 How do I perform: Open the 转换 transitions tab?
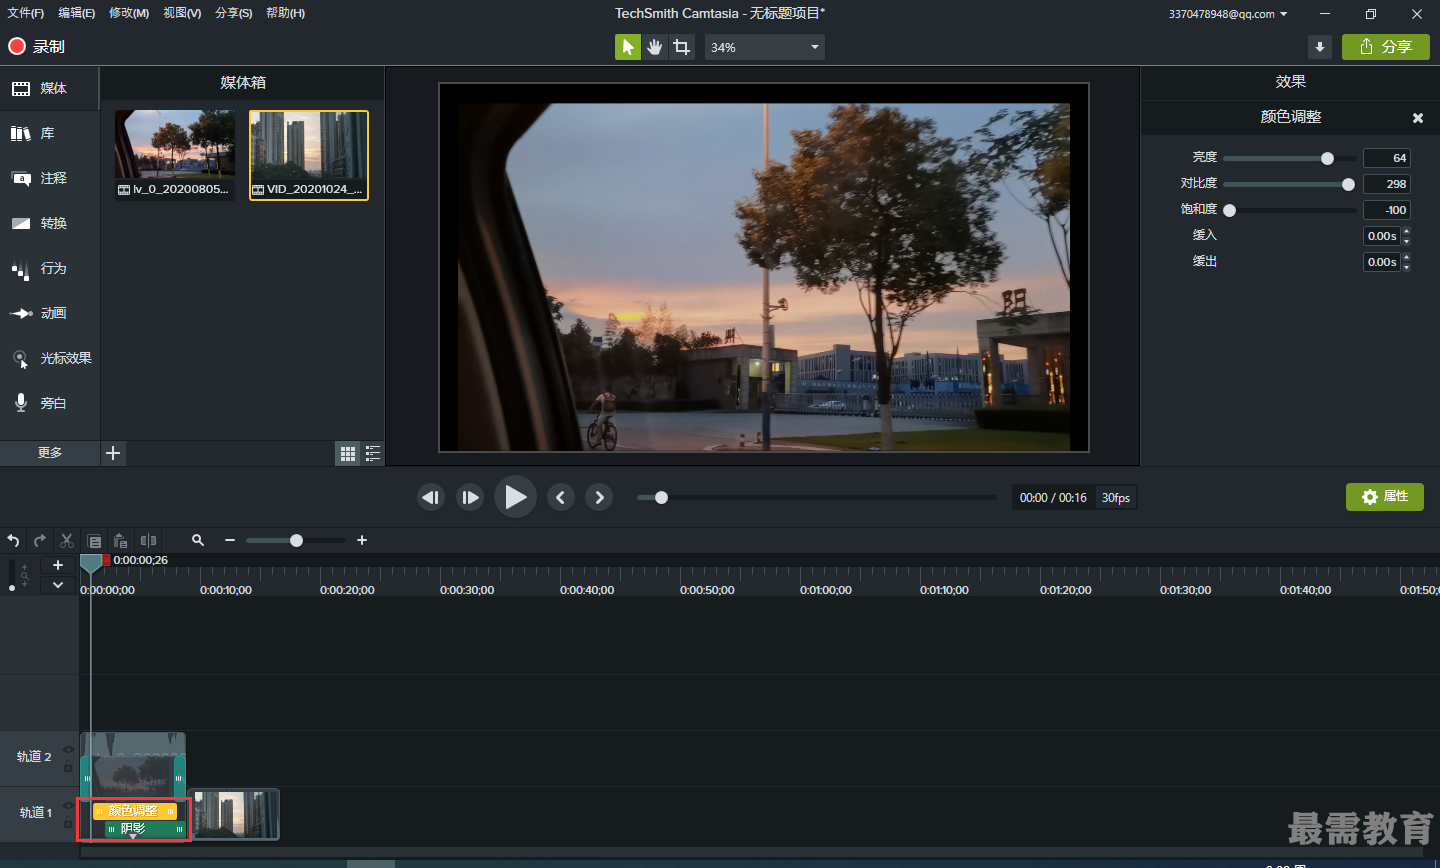click(49, 223)
